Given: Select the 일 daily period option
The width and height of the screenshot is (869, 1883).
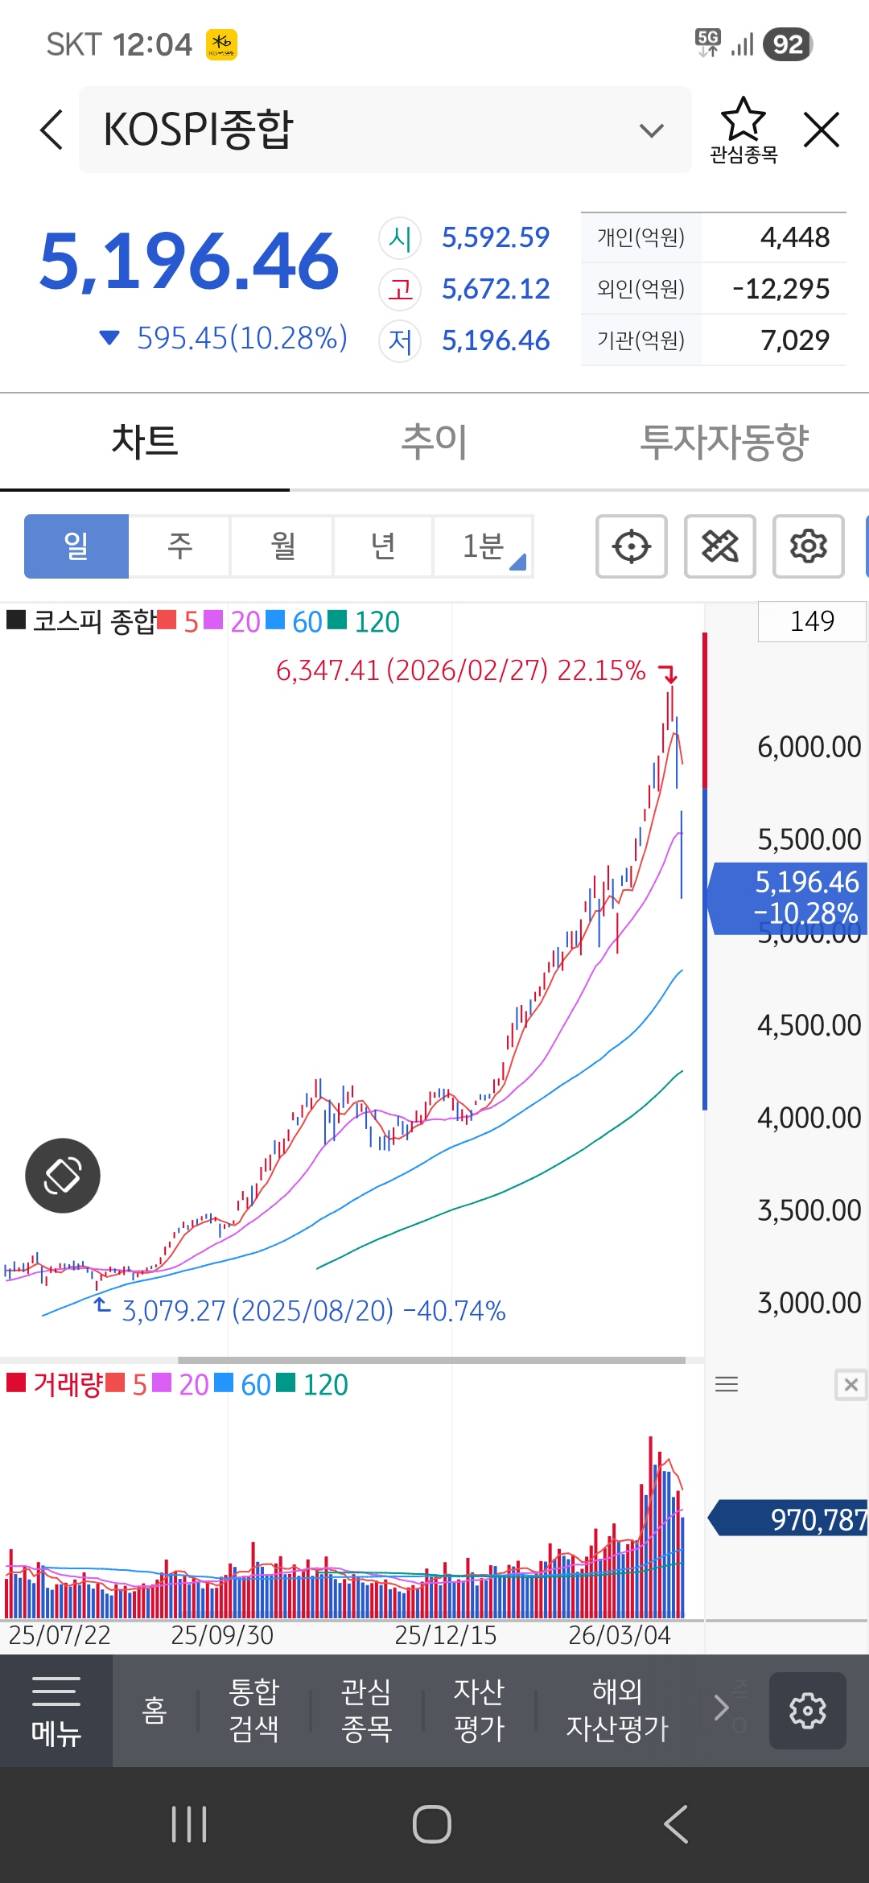Looking at the screenshot, I should point(77,546).
